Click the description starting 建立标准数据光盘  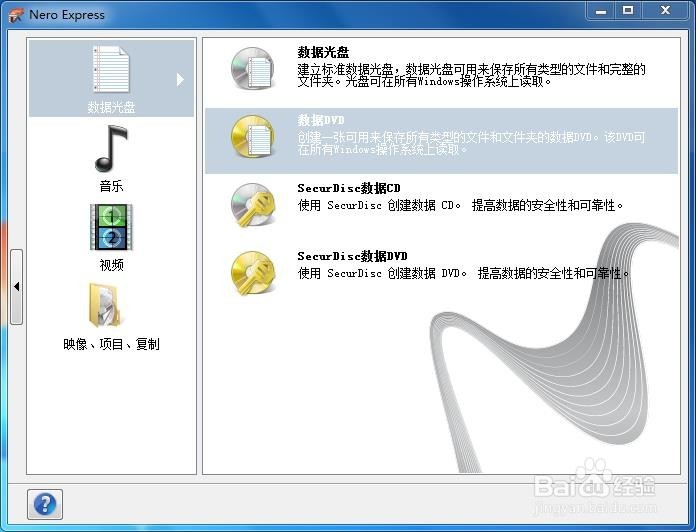click(x=471, y=75)
